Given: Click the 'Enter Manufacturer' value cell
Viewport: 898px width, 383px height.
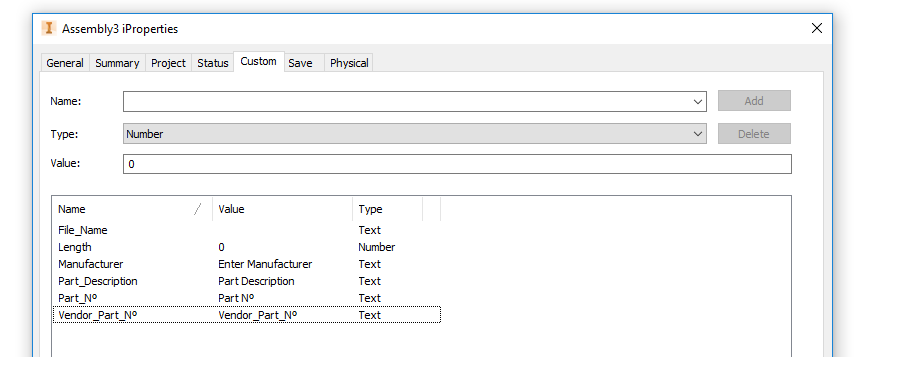Looking at the screenshot, I should coord(265,264).
